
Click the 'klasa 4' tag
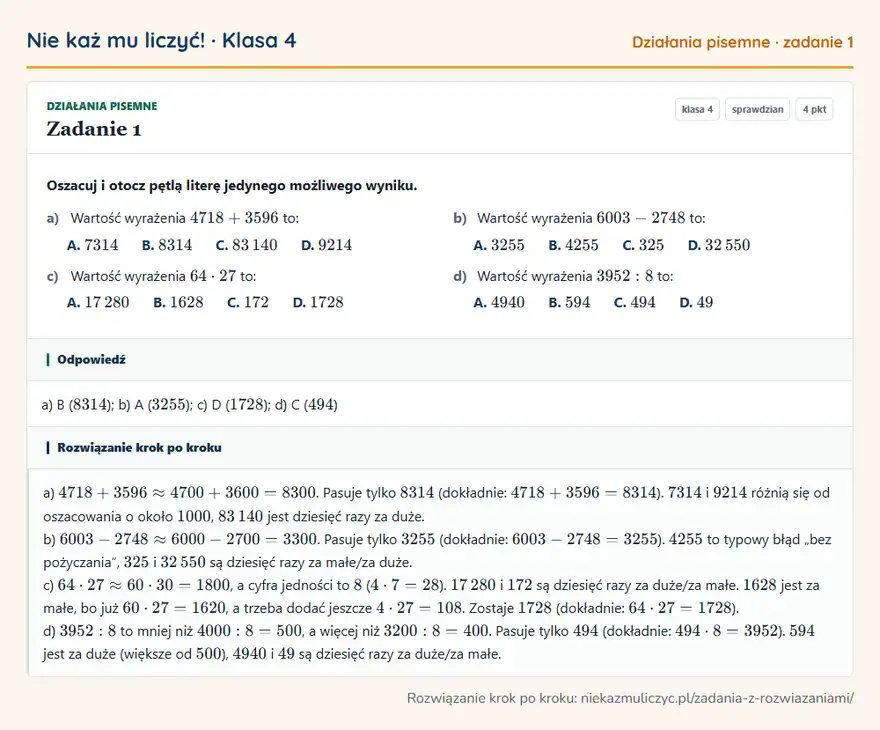coord(697,109)
